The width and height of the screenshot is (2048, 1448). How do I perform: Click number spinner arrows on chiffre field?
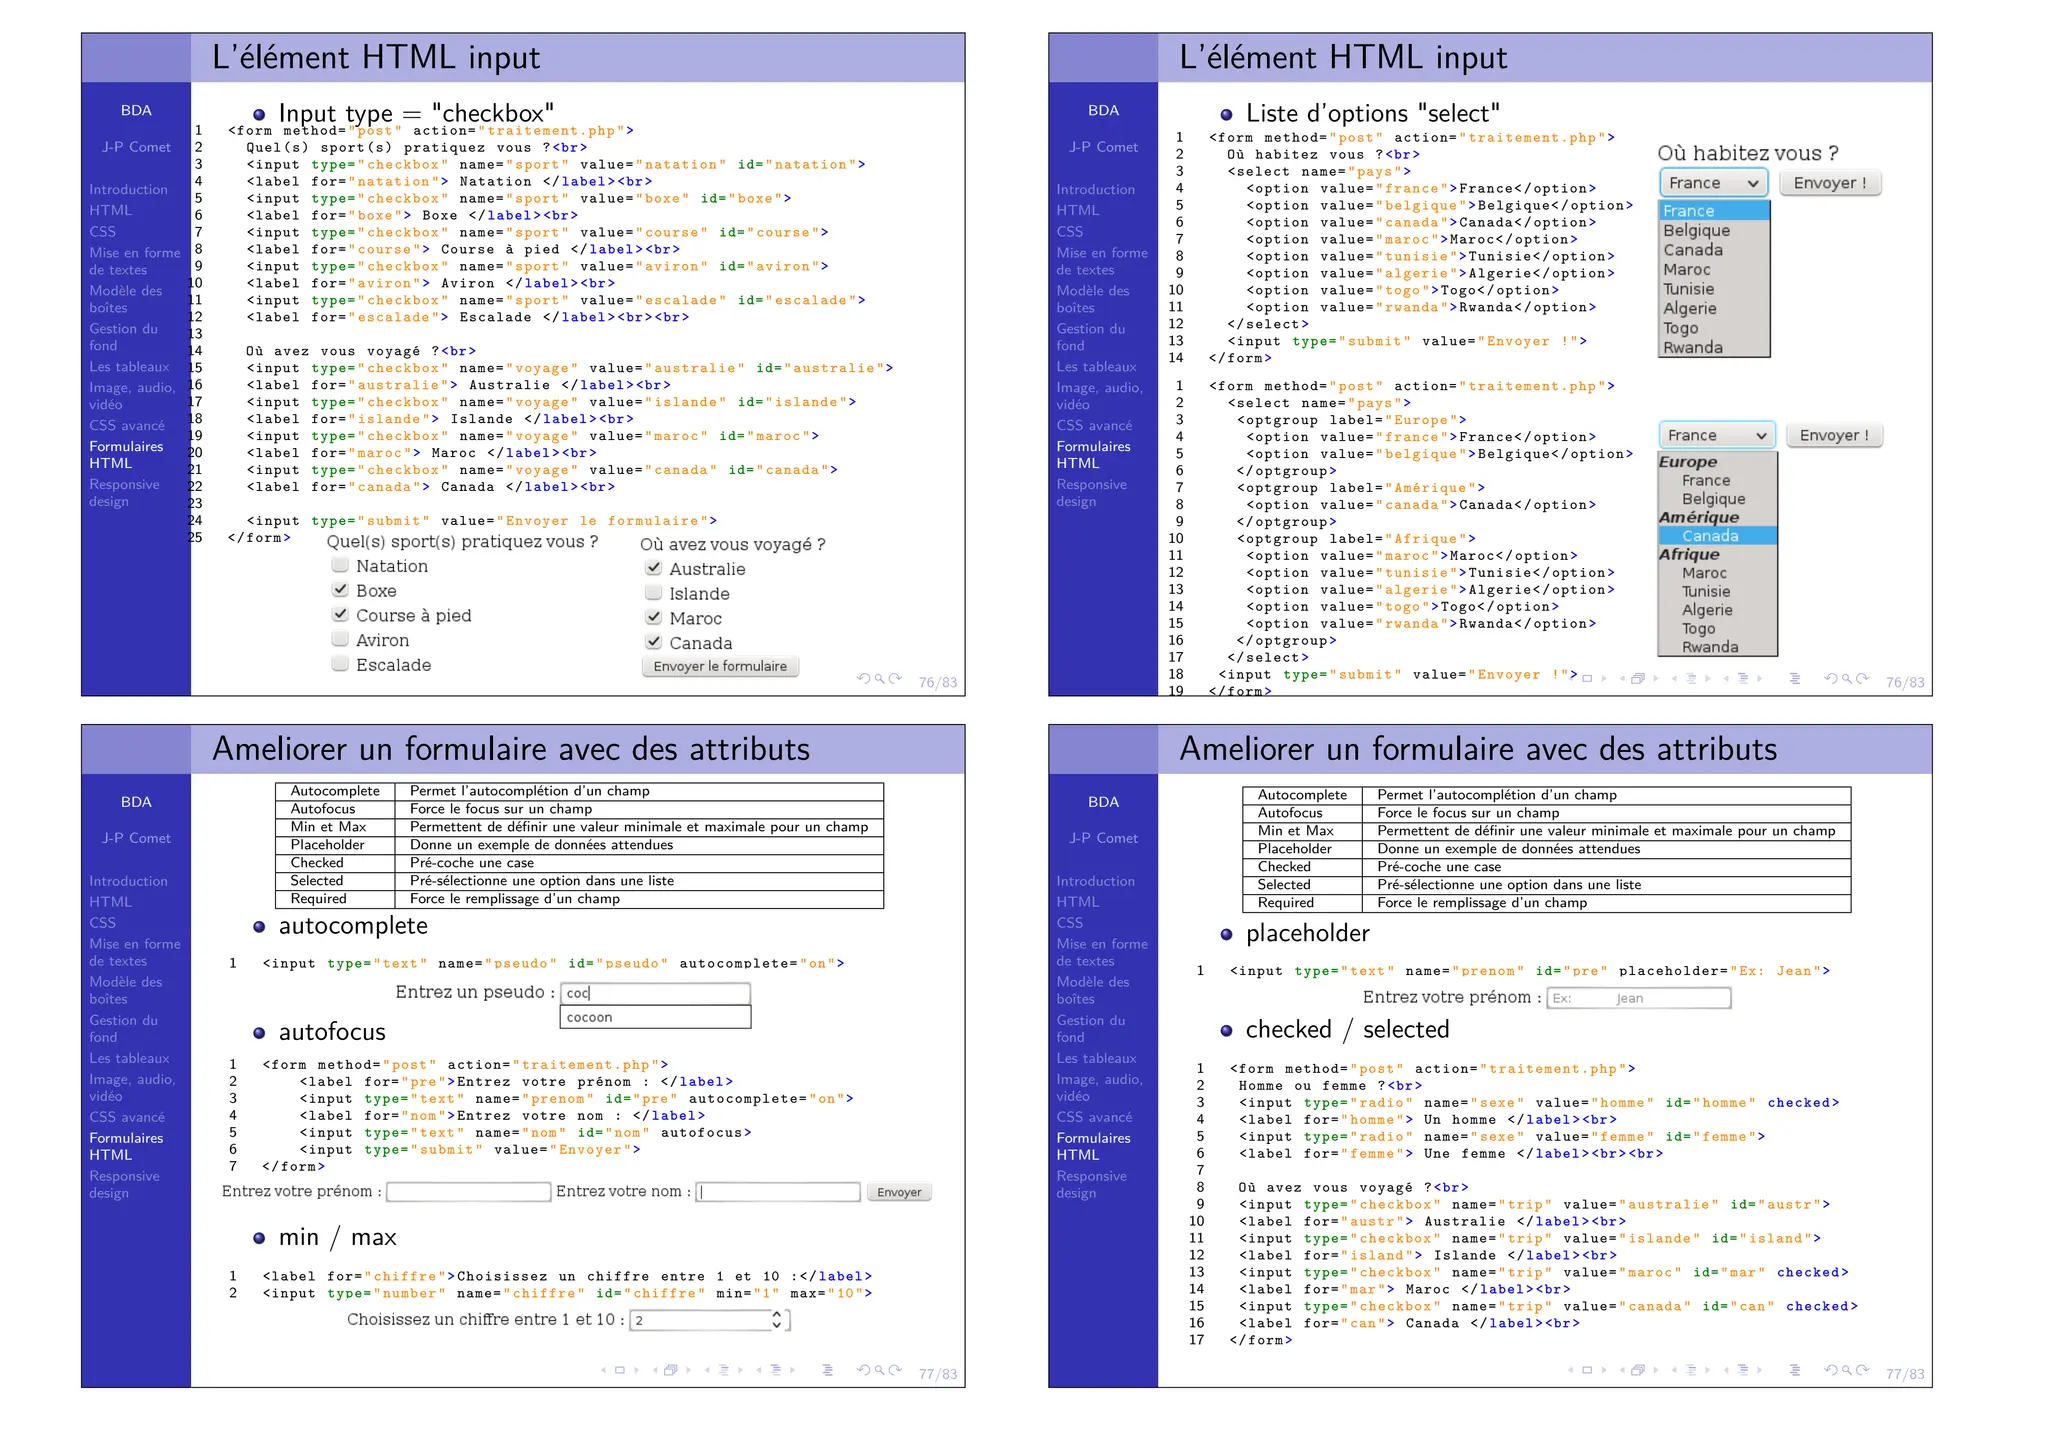777,1320
